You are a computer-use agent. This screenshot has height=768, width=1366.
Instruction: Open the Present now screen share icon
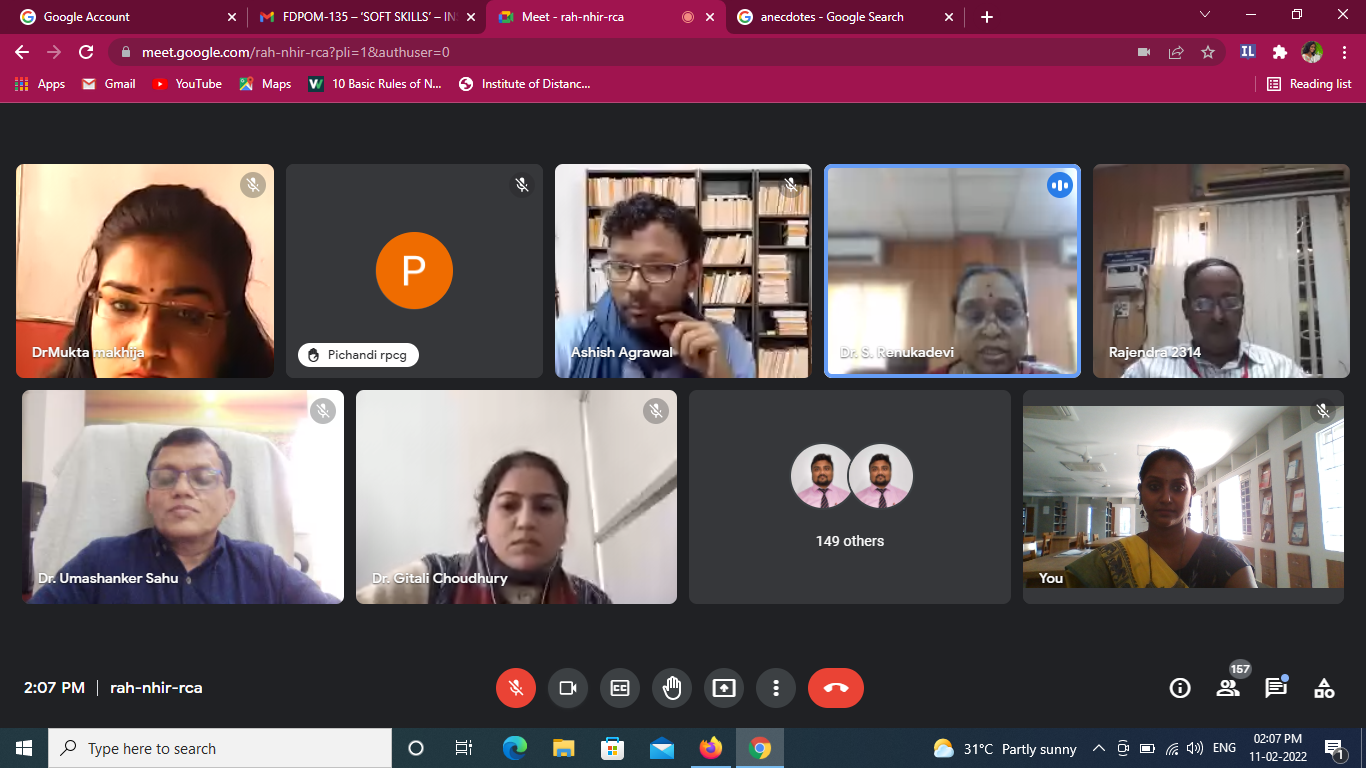pyautogui.click(x=724, y=688)
